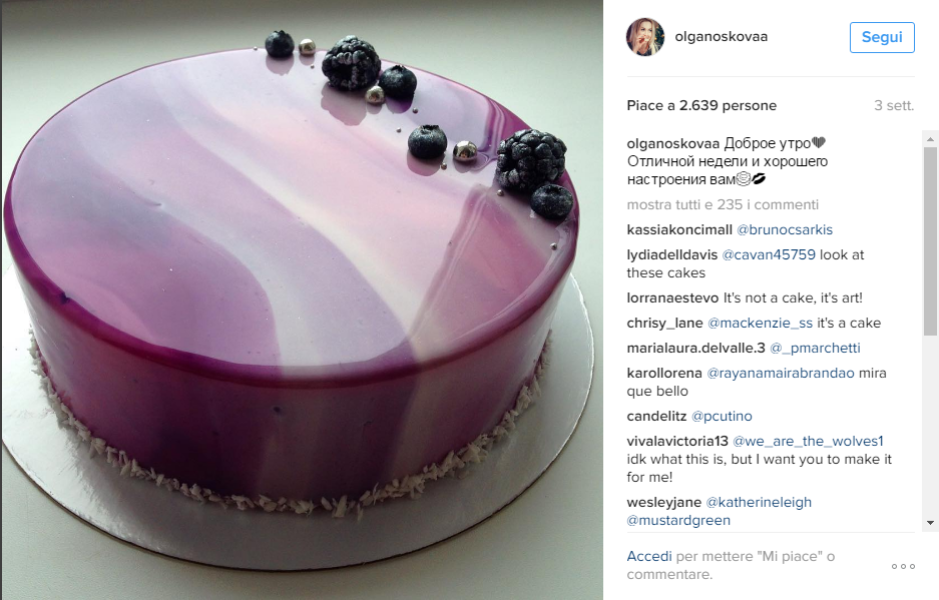This screenshot has width=939, height=600.
Task: Open @cavan45759 mention
Action: (x=769, y=255)
